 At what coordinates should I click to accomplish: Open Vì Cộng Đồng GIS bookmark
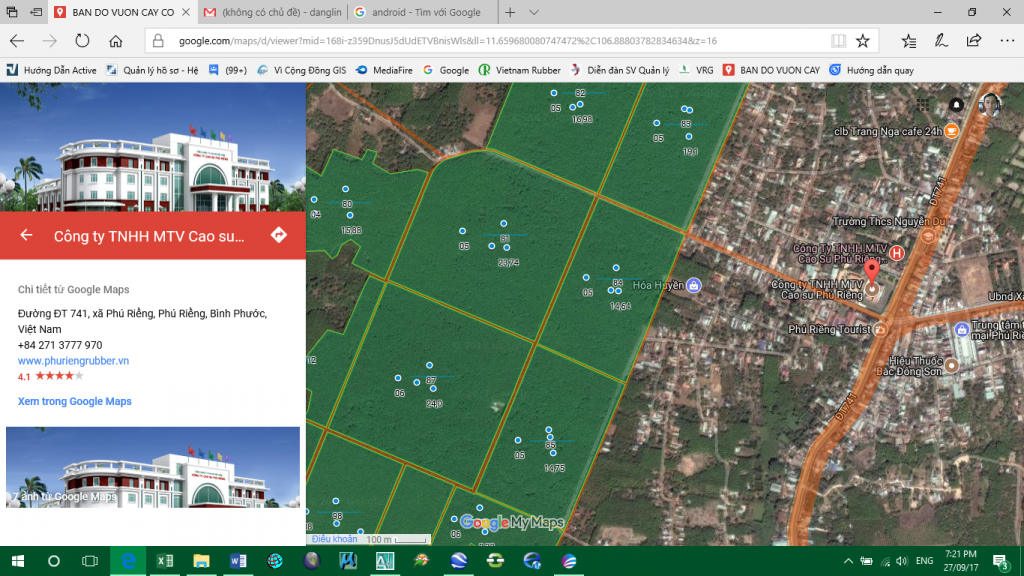pyautogui.click(x=302, y=71)
